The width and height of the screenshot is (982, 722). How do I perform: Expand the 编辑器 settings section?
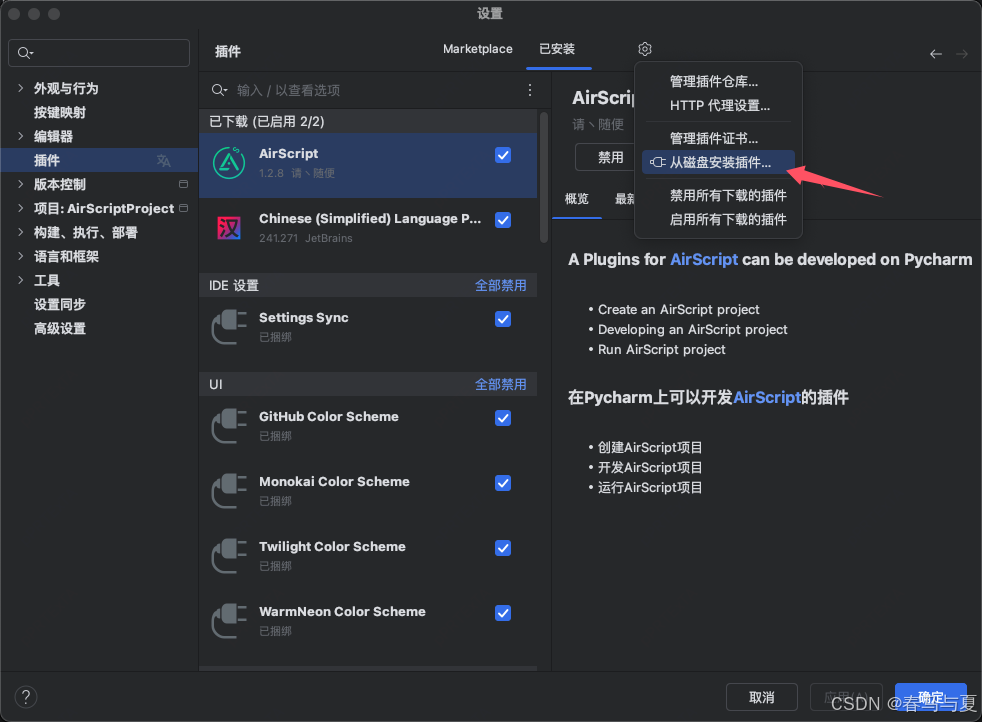(x=21, y=136)
